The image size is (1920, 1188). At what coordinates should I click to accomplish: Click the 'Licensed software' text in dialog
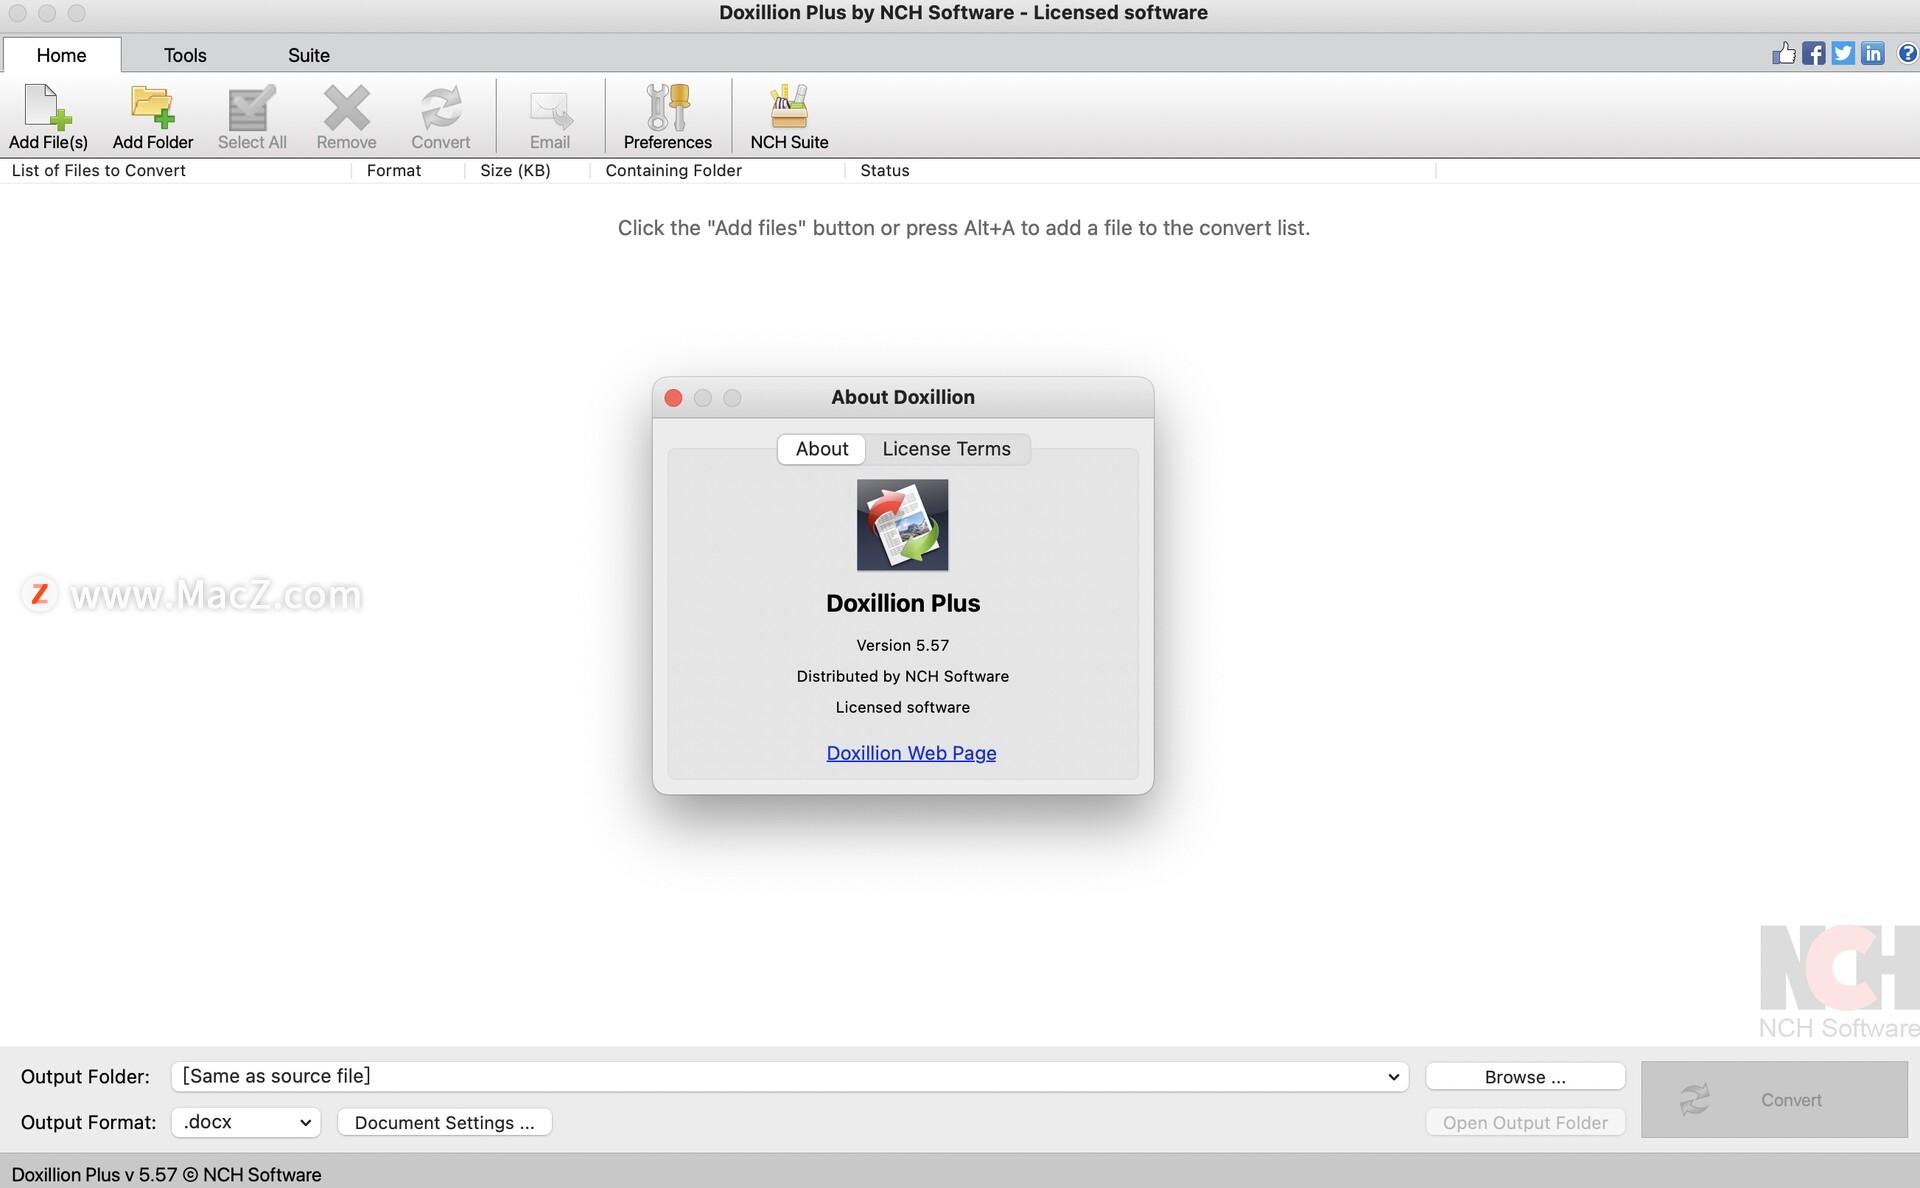tap(902, 707)
